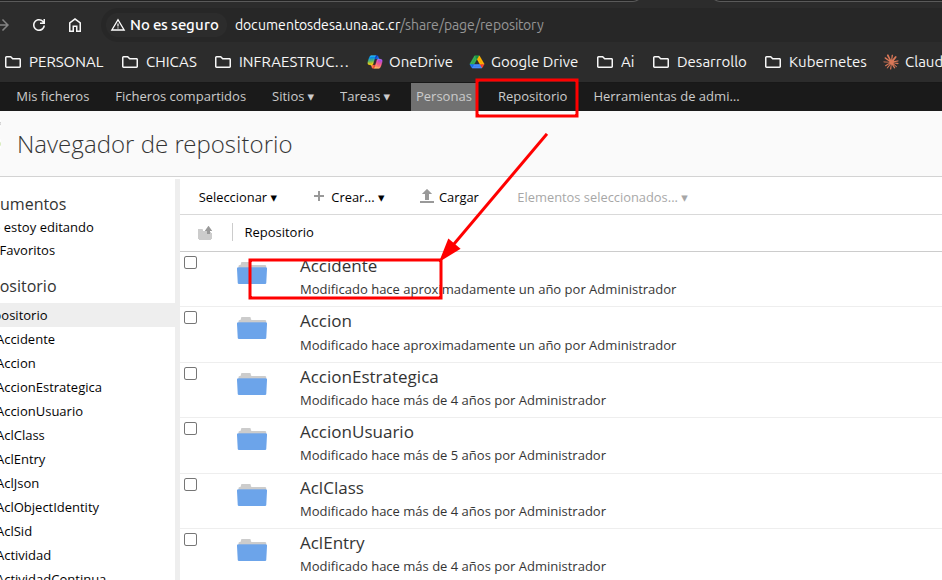Select AclJson in the sidebar tree
This screenshot has height=580, width=942.
tap(19, 483)
